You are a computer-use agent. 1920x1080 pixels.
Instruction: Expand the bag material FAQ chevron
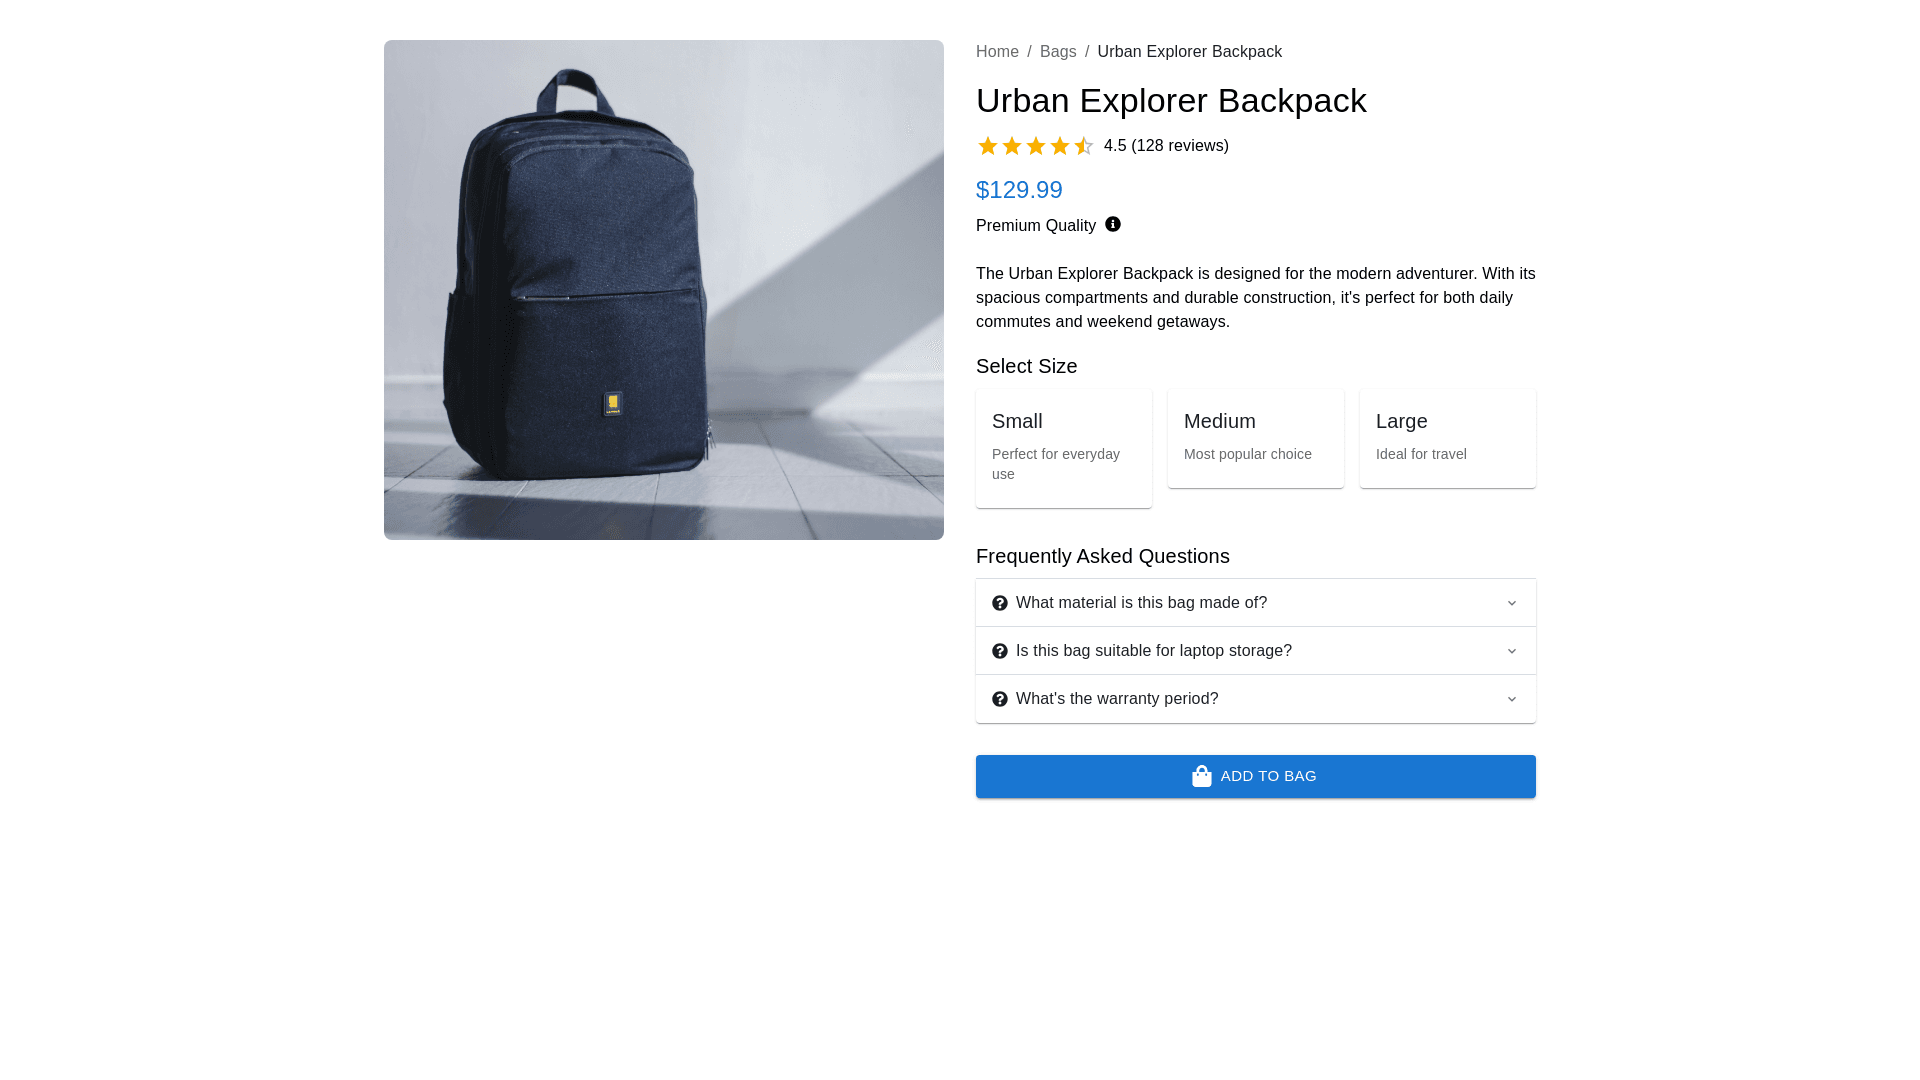[x=1512, y=603]
